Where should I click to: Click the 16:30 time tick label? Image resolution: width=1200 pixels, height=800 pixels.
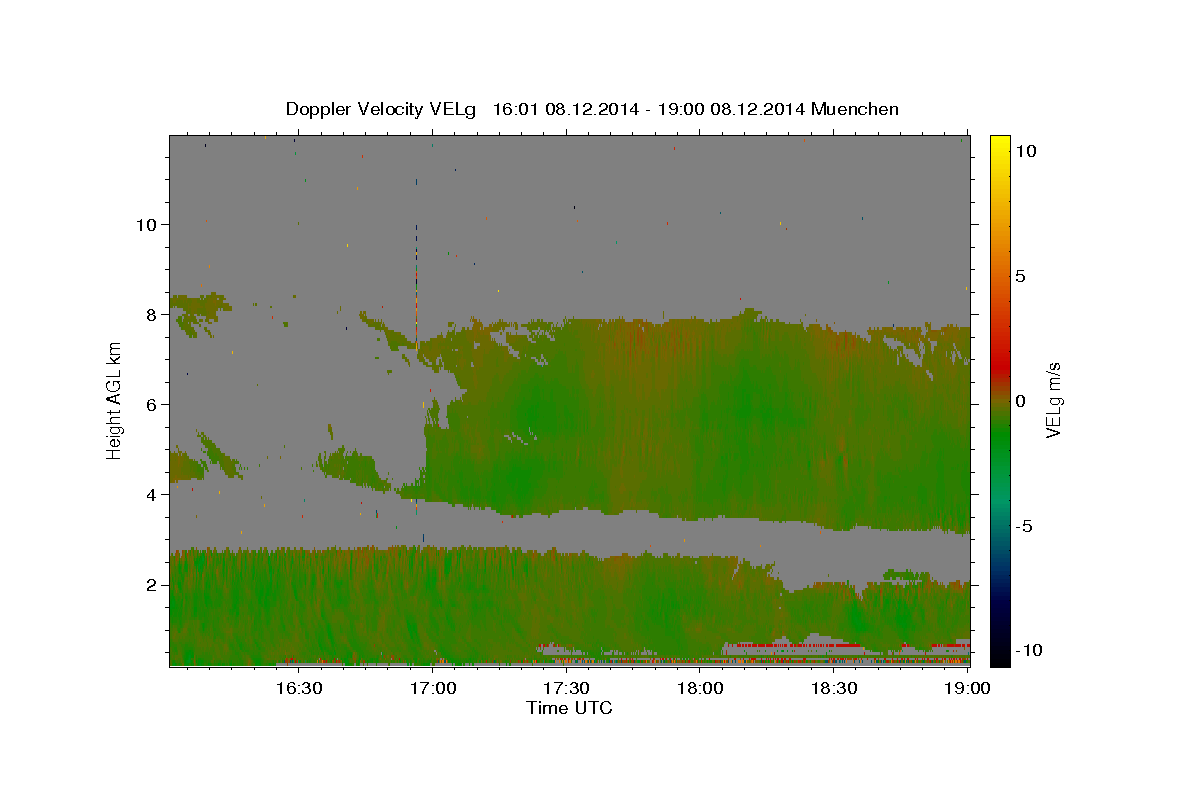point(298,688)
